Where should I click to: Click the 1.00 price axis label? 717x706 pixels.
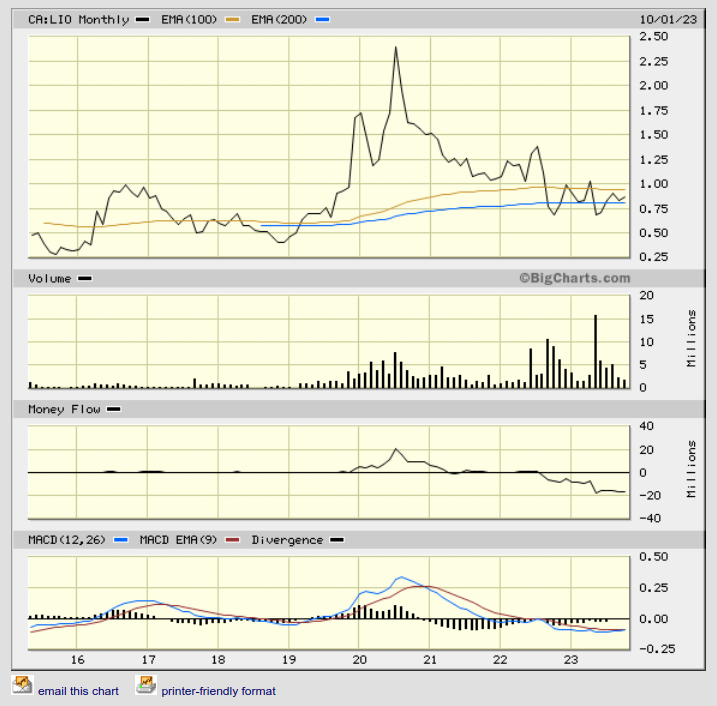point(653,184)
